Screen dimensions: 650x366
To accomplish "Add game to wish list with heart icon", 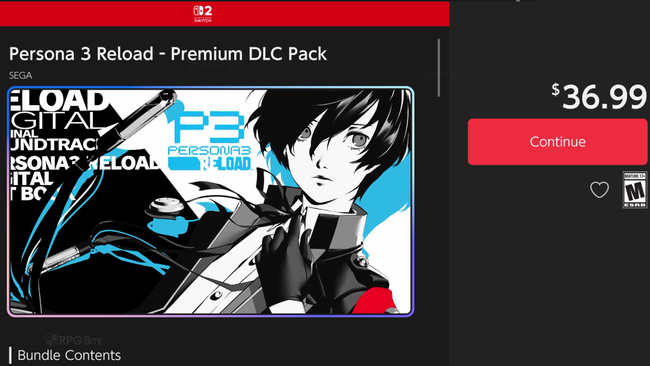I will [x=599, y=190].
